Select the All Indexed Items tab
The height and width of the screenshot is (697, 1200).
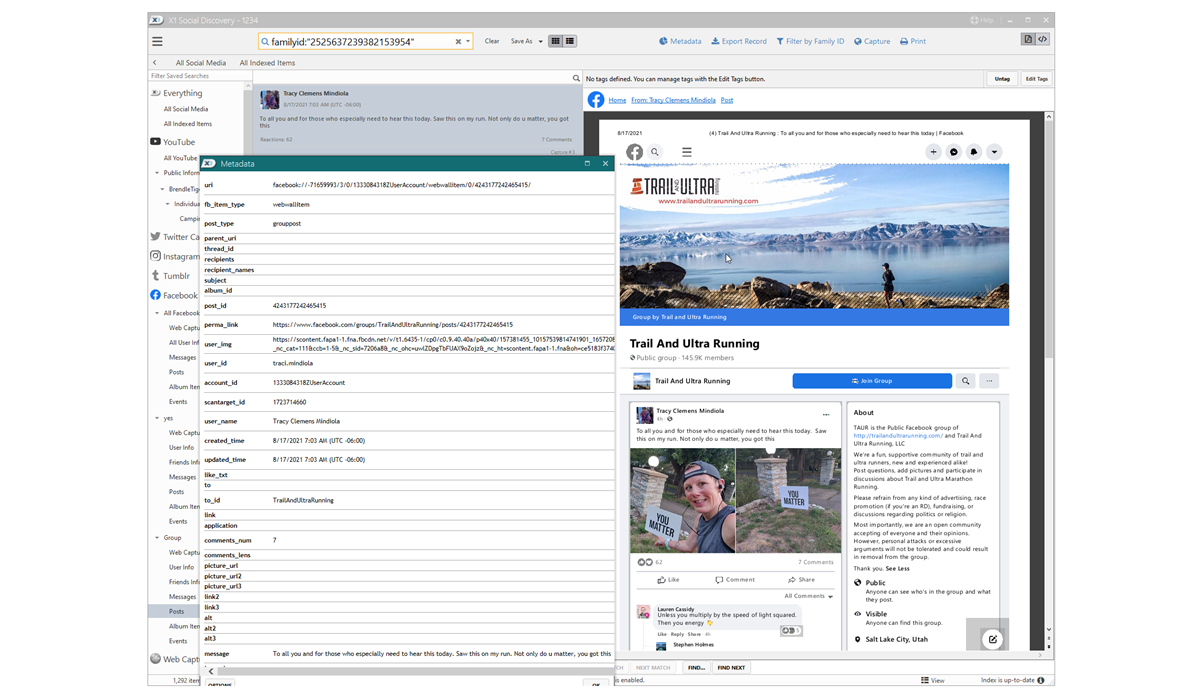pos(267,63)
